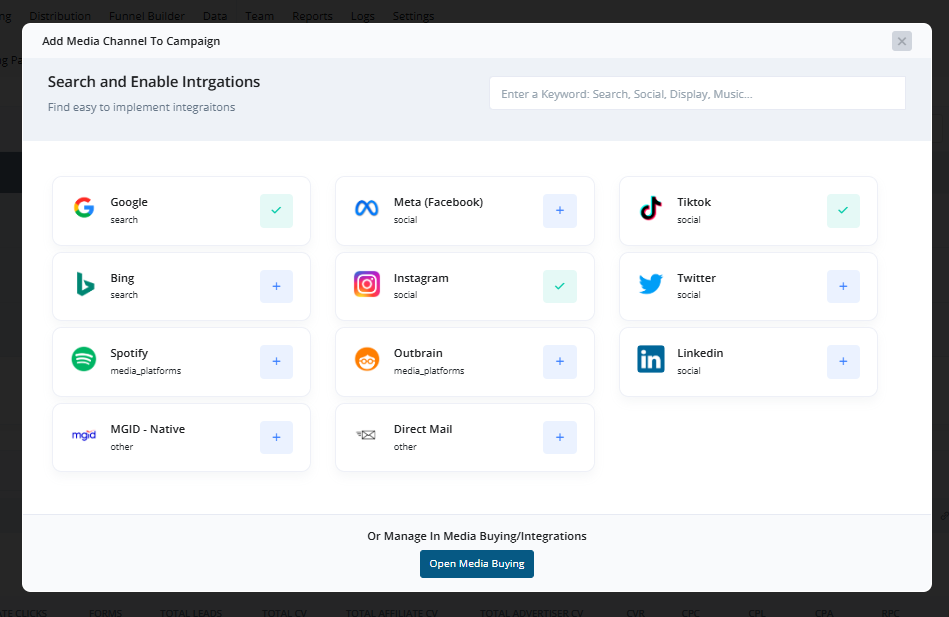Click 'social' label under Tiktok
This screenshot has width=949, height=617.
(x=689, y=220)
